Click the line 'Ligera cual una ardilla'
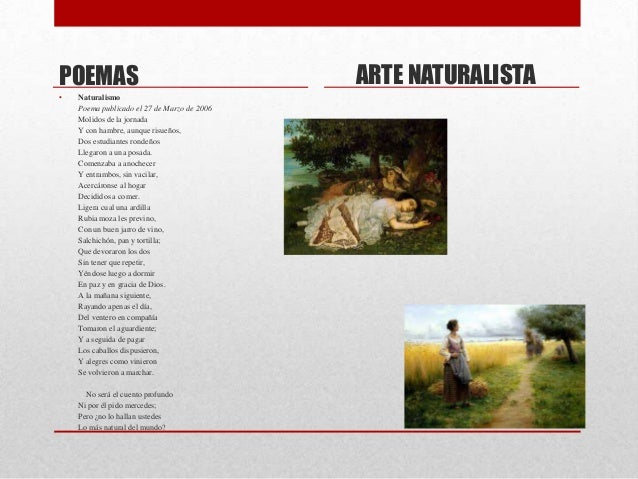The height and width of the screenshot is (479, 638). (114, 207)
